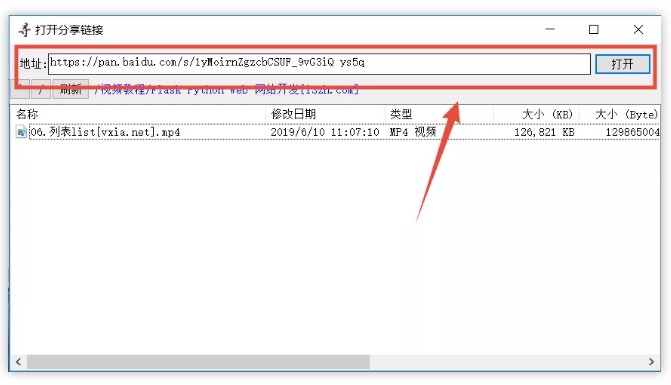Click the date 2019/6/10 11:07:10 cell
The height and width of the screenshot is (385, 671).
325,132
